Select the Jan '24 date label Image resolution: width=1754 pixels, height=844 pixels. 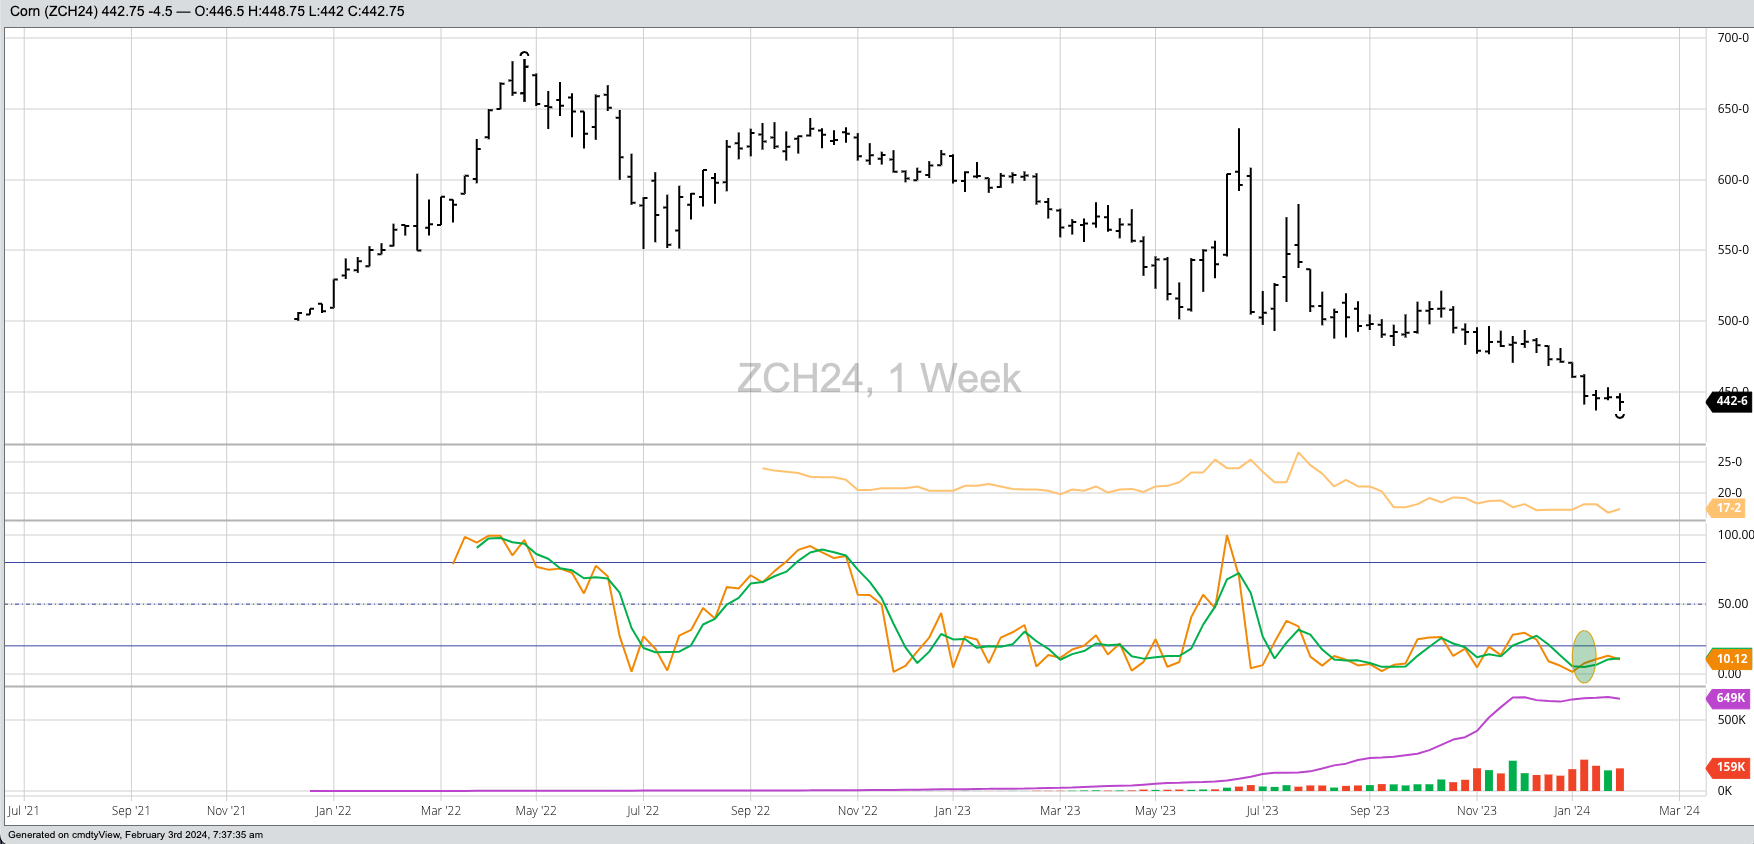click(1571, 810)
